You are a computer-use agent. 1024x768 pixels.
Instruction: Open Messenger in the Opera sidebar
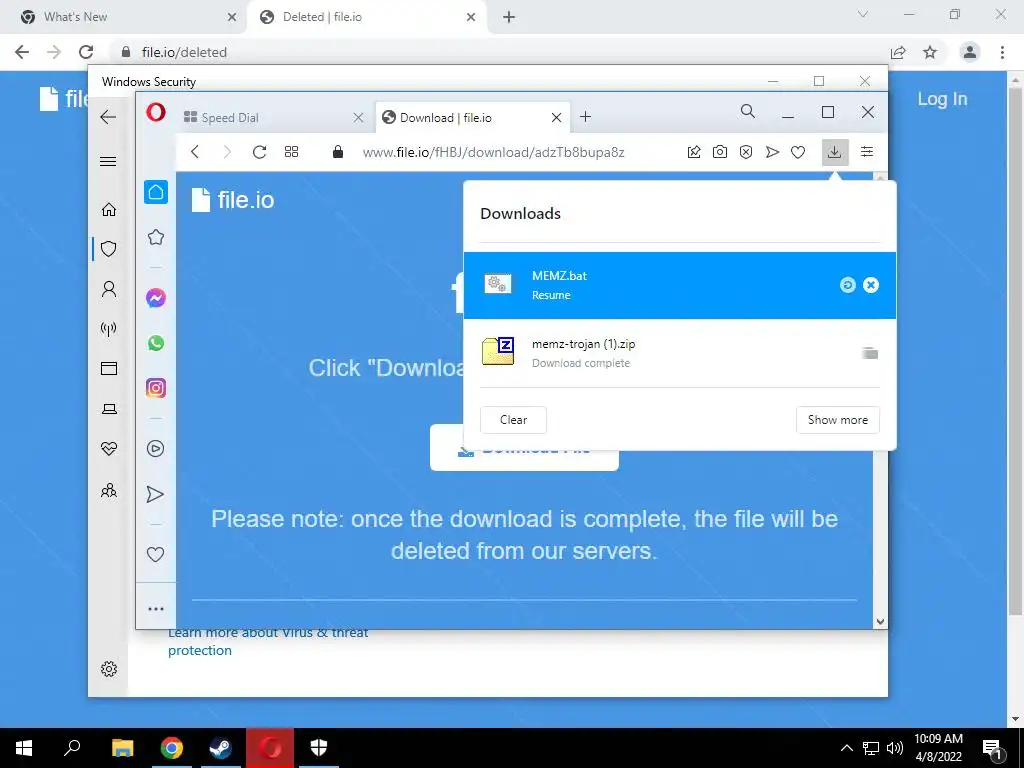155,298
